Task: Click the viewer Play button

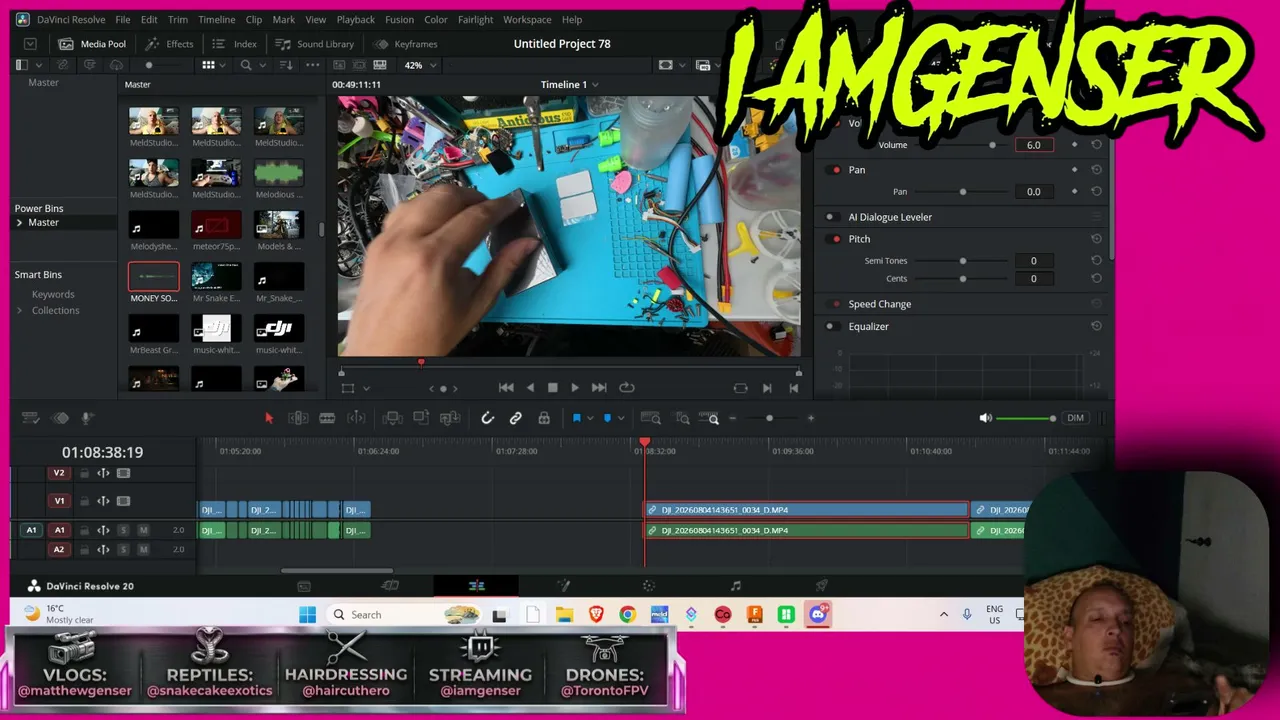Action: 575,388
